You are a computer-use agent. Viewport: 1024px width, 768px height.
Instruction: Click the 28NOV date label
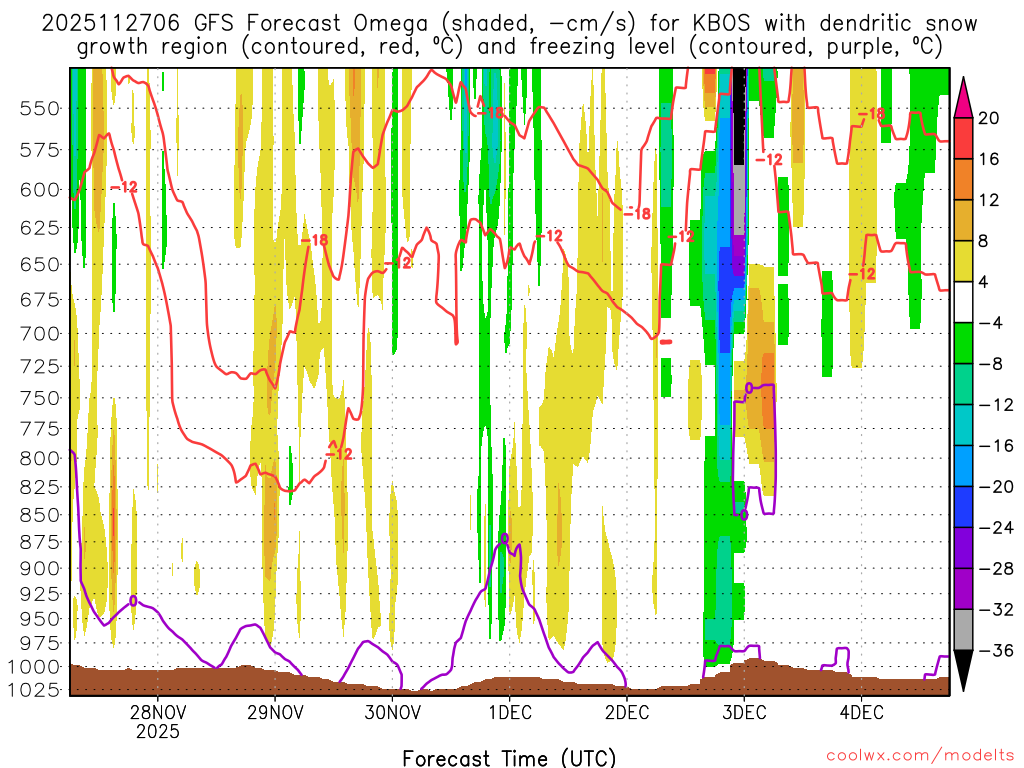[x=157, y=712]
